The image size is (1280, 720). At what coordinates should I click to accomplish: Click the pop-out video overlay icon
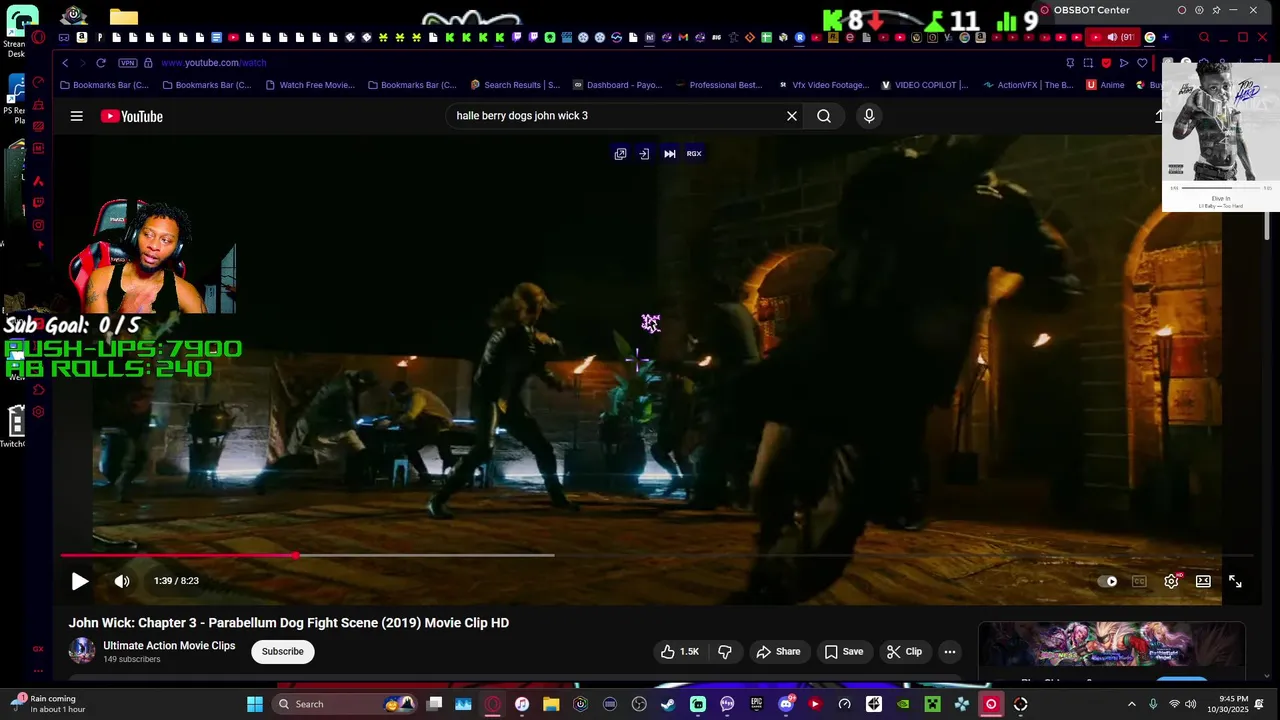[x=620, y=154]
